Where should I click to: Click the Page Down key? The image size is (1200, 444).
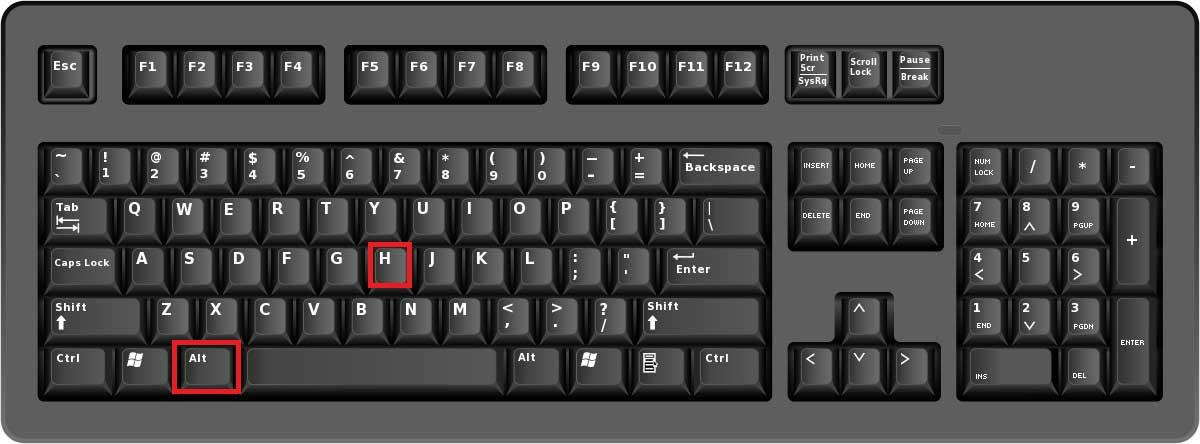pos(913,217)
